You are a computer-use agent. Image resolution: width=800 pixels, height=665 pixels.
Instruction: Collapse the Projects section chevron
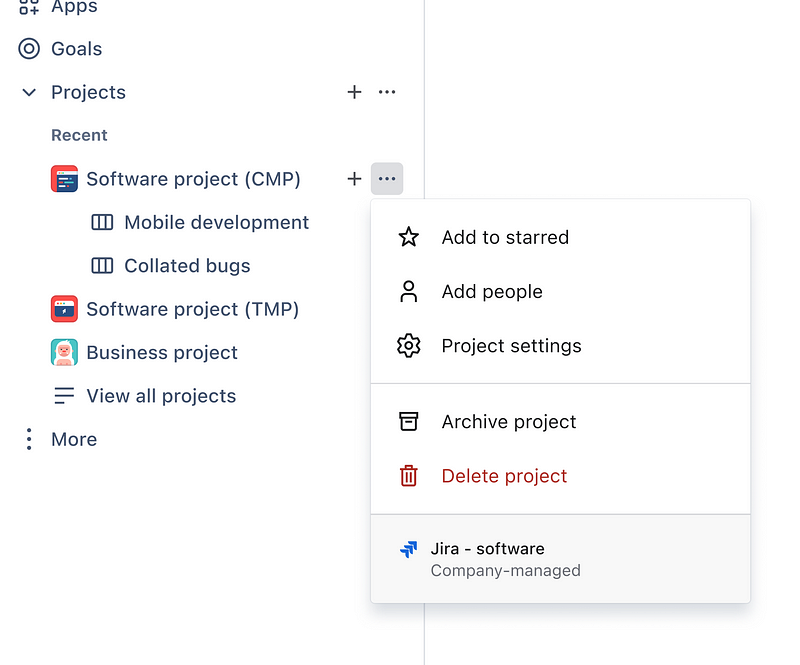pos(29,92)
